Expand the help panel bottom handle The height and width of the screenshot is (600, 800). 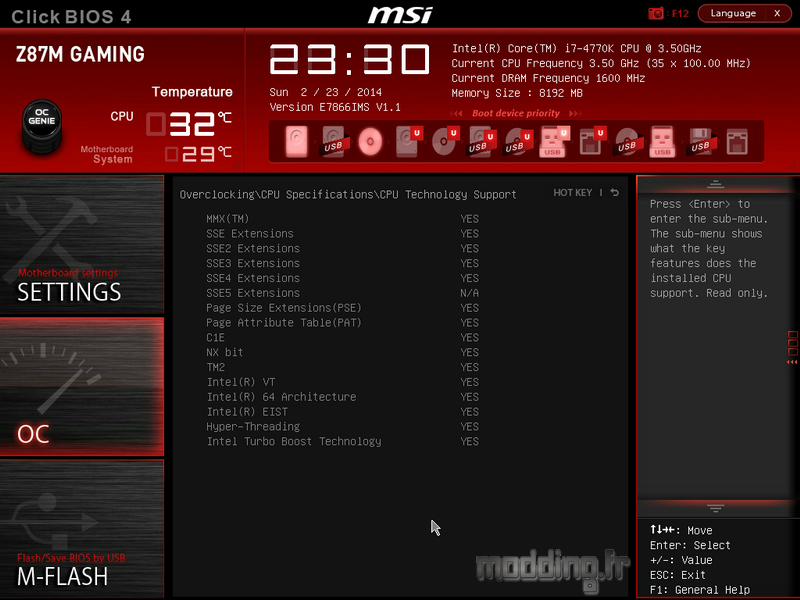click(715, 508)
